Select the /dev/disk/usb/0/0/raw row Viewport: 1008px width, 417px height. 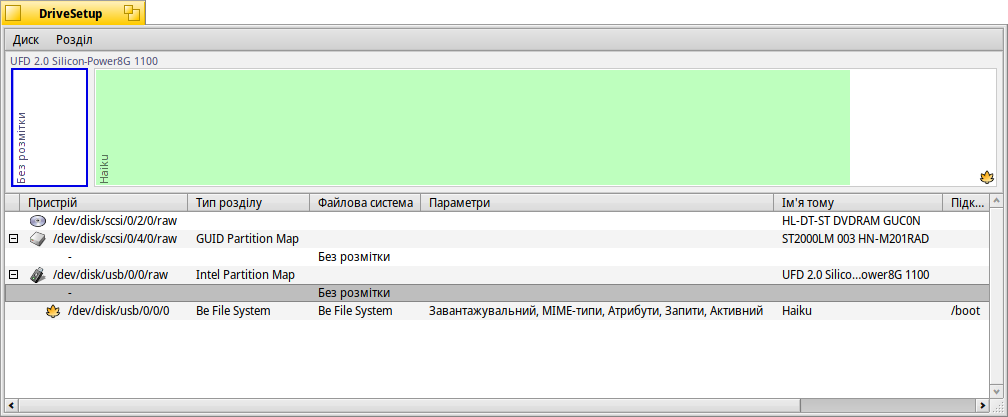[x=497, y=275]
